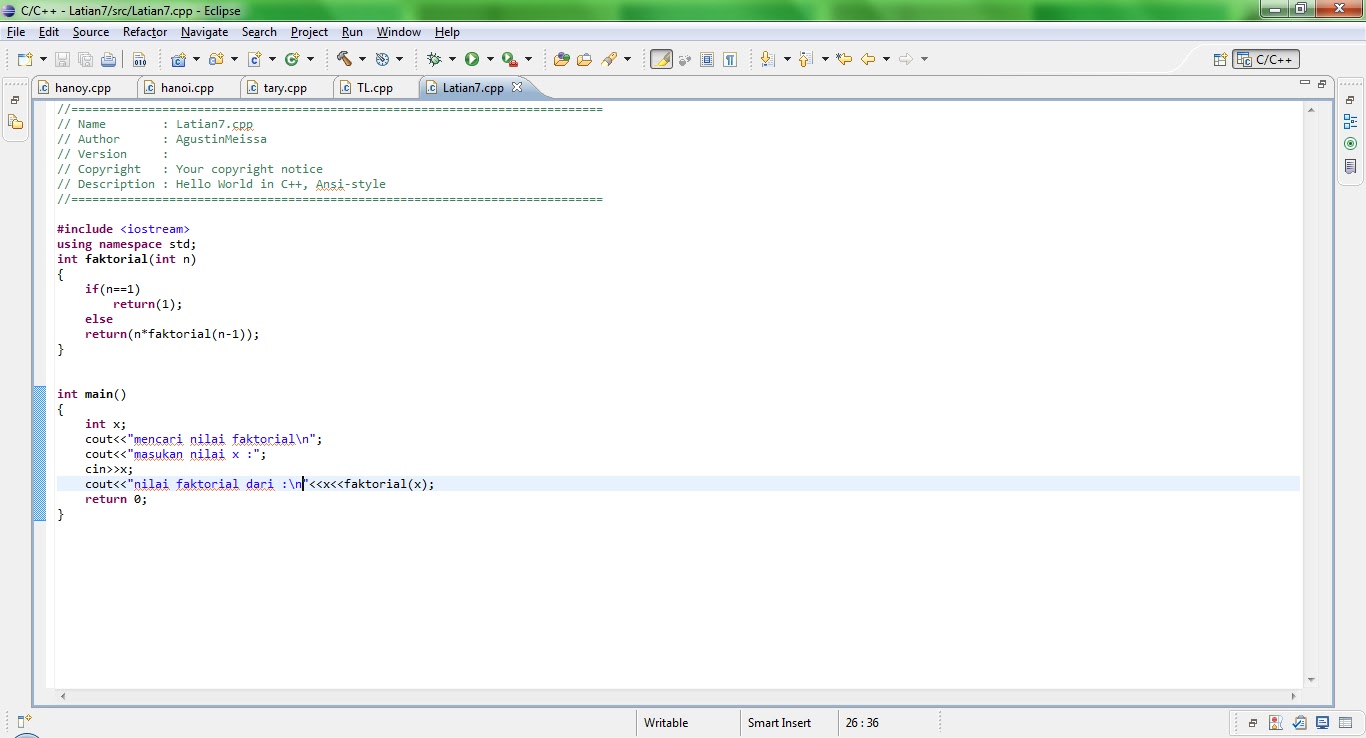Image resolution: width=1366 pixels, height=738 pixels.
Task: Open Project Explorer icon in left trim
Action: click(x=15, y=123)
